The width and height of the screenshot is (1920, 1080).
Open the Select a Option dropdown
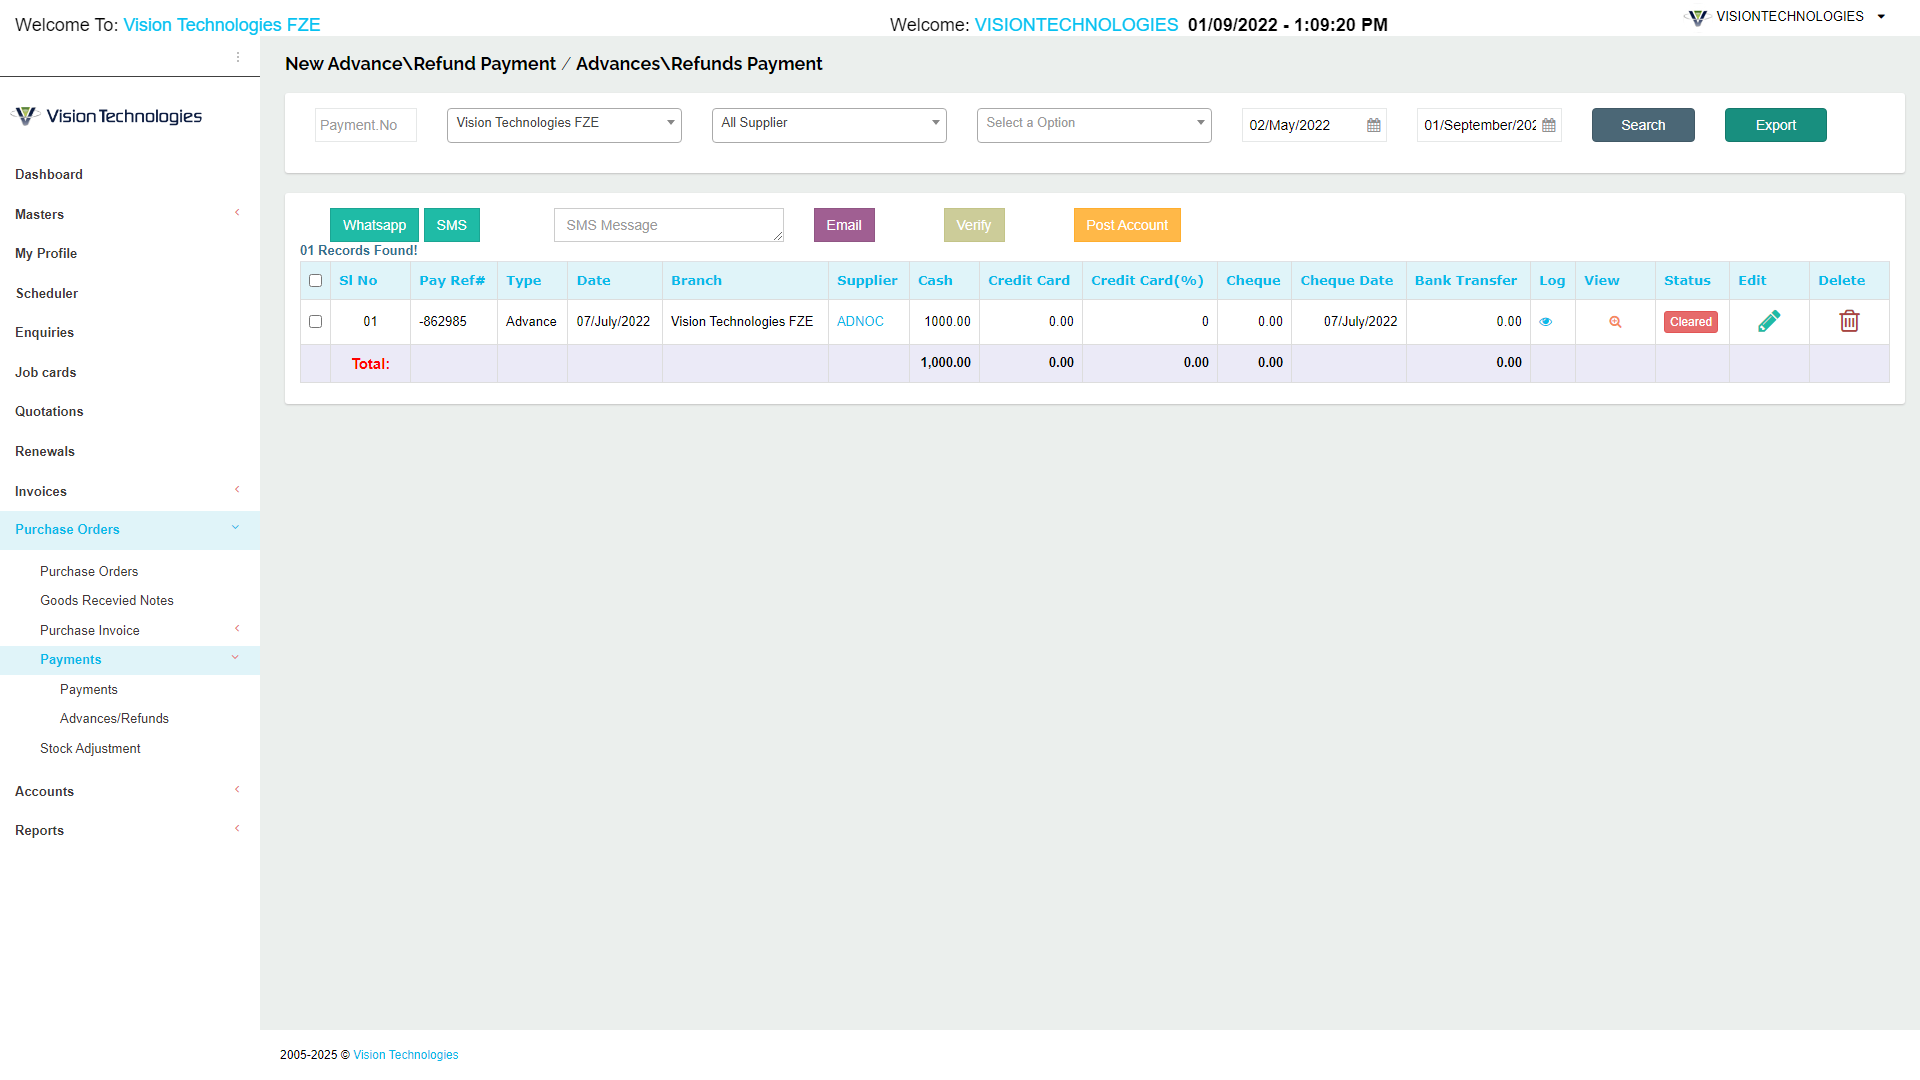coord(1093,124)
